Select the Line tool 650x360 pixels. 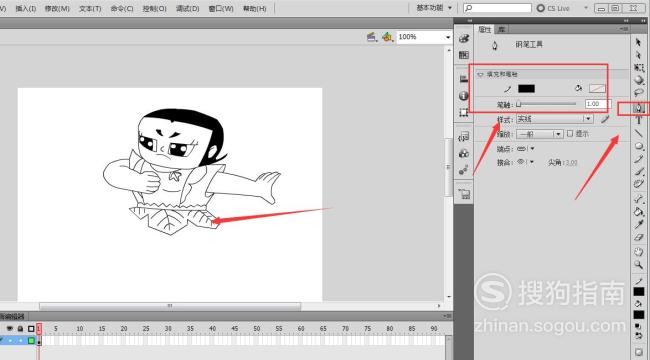(638, 133)
